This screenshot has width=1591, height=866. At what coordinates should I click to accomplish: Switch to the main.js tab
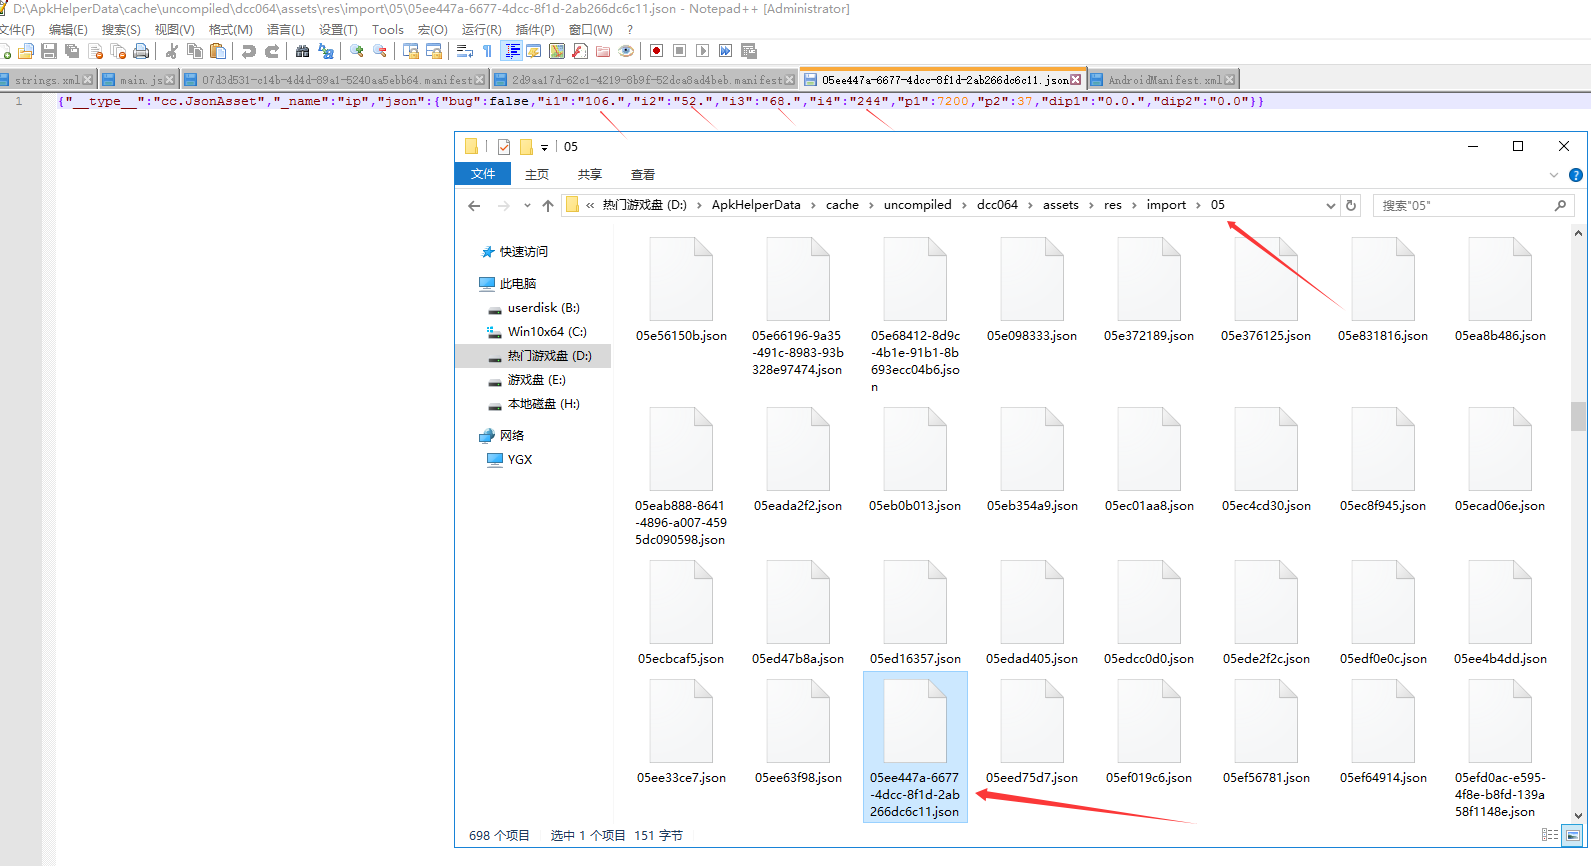click(x=139, y=80)
